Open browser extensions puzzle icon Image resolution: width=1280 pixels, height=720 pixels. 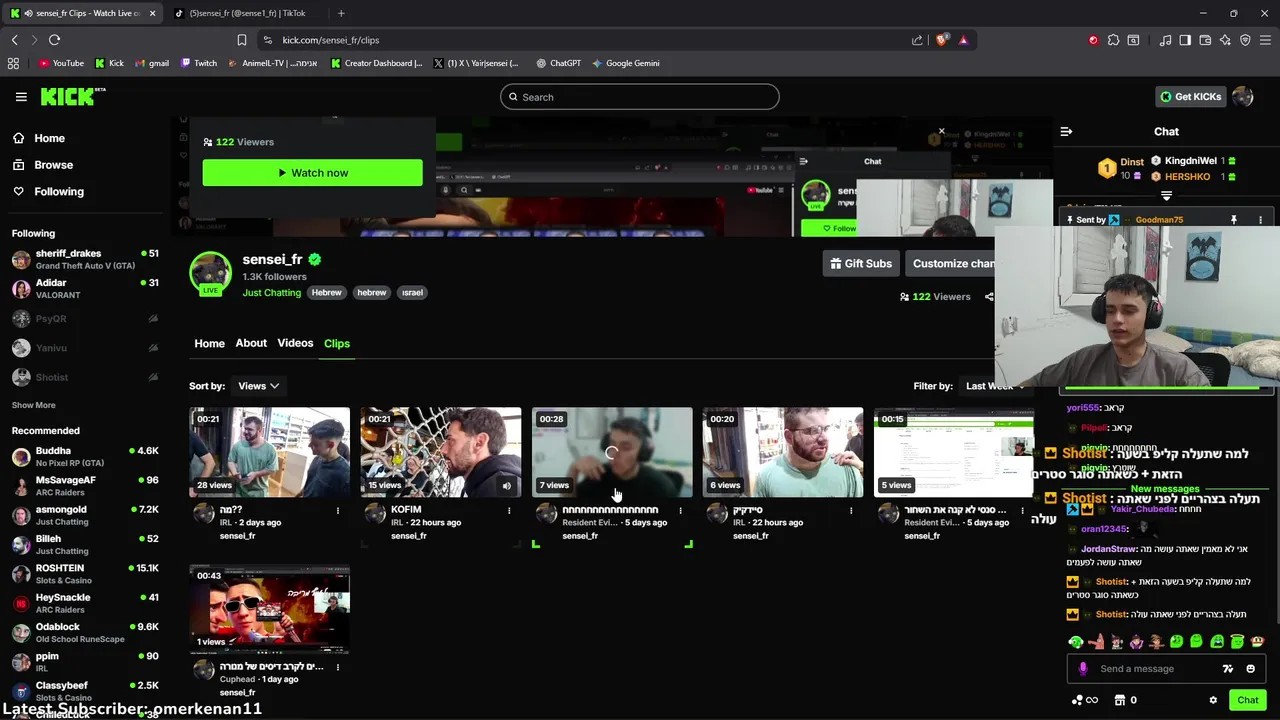click(1113, 40)
